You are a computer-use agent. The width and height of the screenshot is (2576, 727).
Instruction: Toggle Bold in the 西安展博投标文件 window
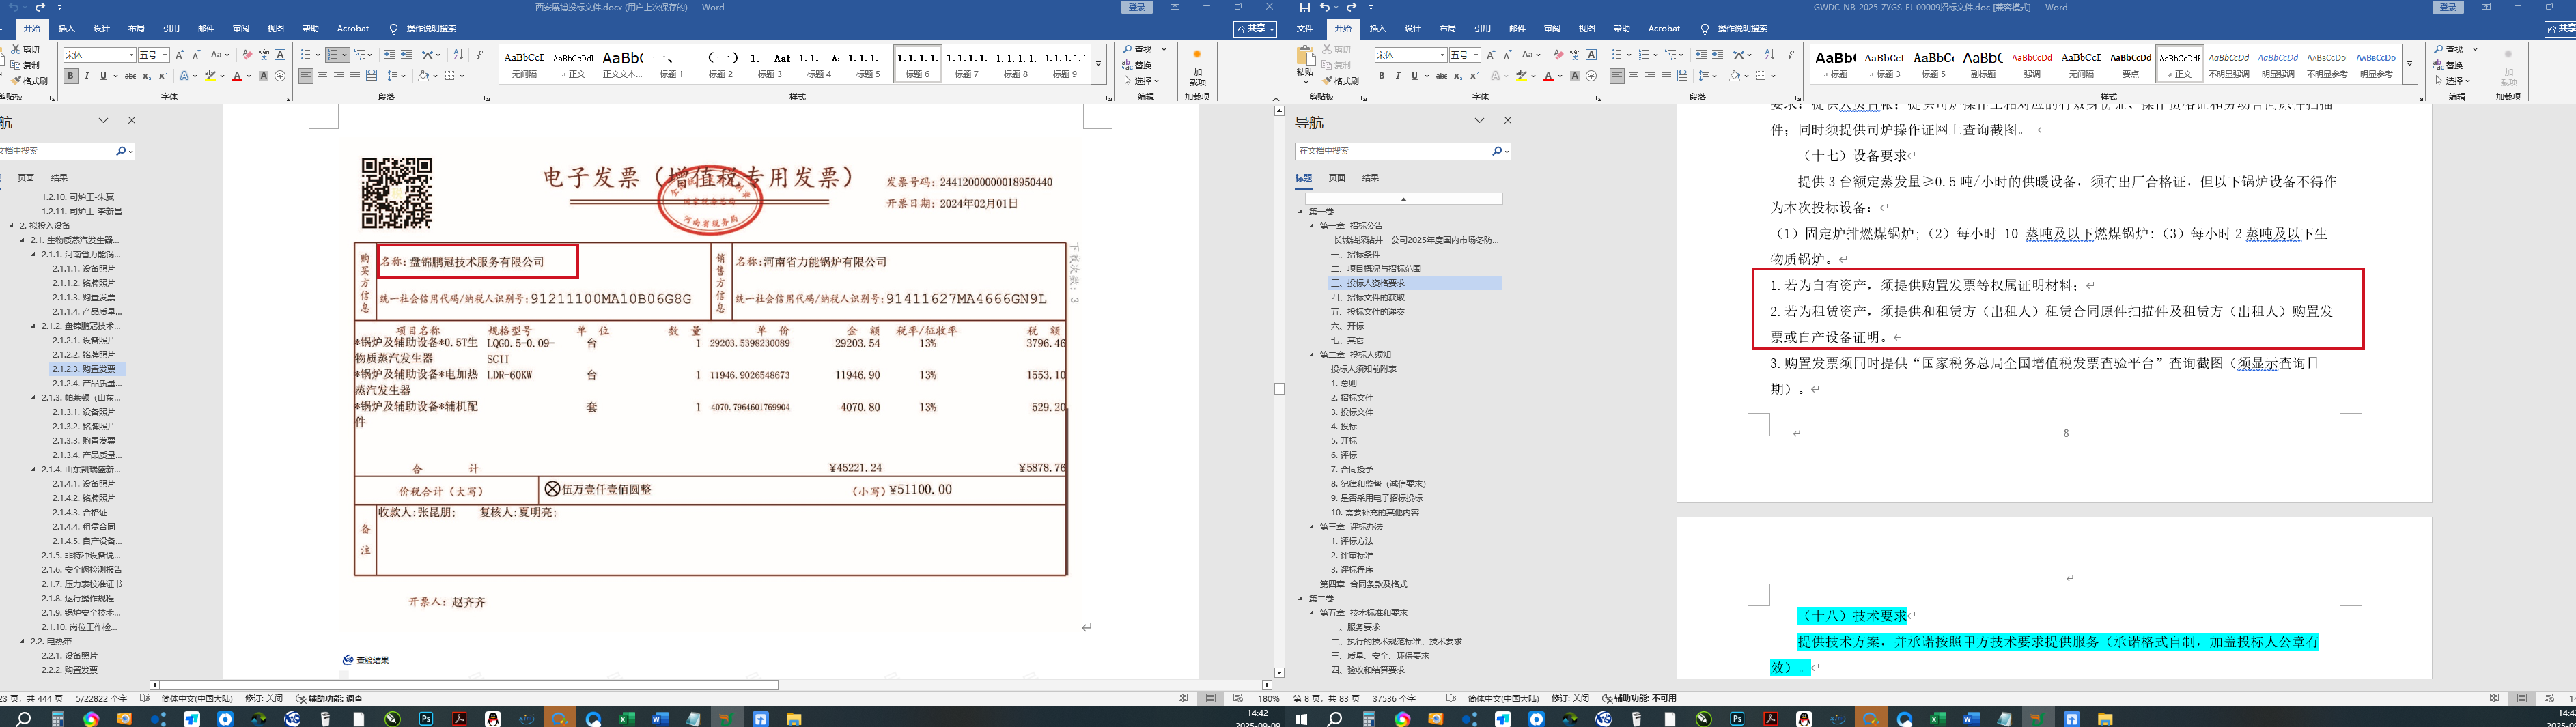click(x=70, y=76)
